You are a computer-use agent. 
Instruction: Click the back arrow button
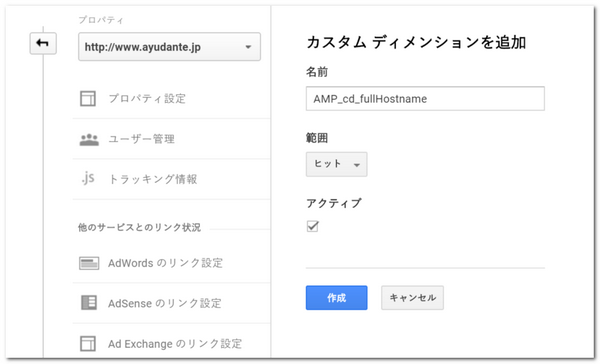(x=43, y=43)
